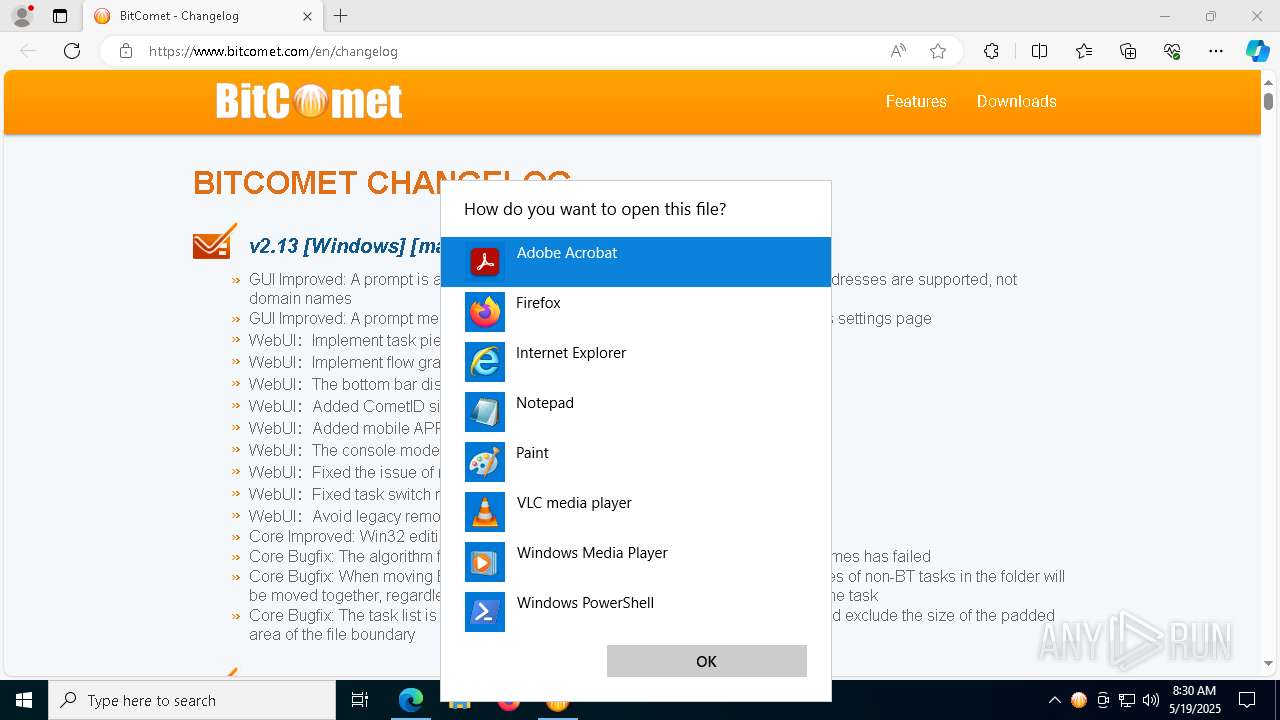Select the 'Windows PowerShell' label text
1280x720 pixels.
585,603
